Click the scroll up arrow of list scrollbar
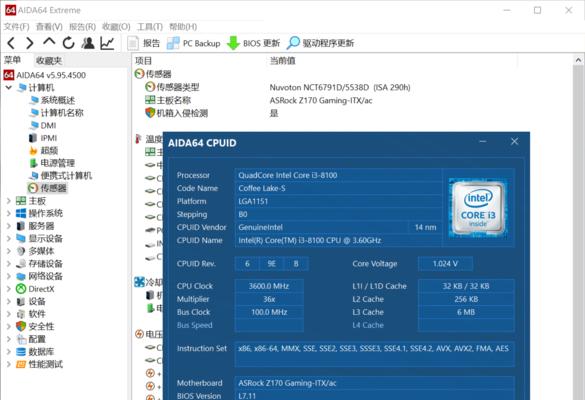This screenshot has height=400, width=585. [x=578, y=60]
